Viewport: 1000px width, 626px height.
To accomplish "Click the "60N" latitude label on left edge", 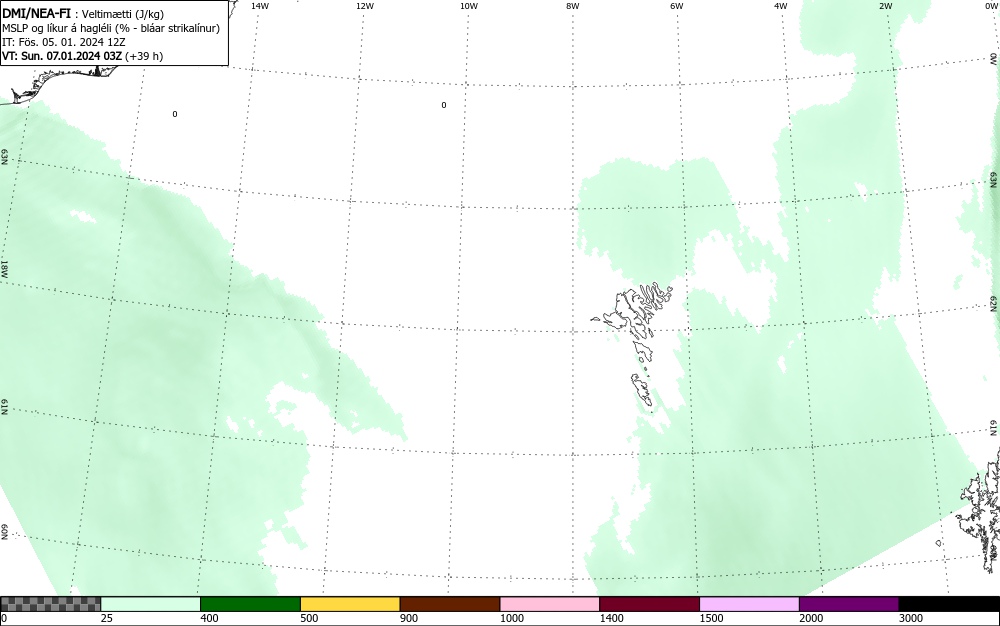I will (4, 532).
